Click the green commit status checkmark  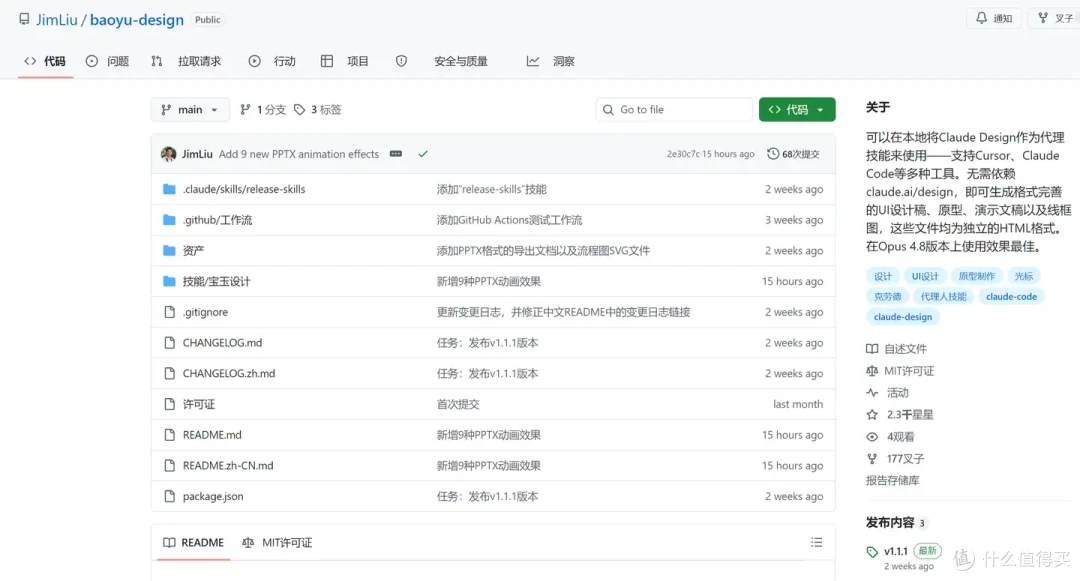point(423,154)
